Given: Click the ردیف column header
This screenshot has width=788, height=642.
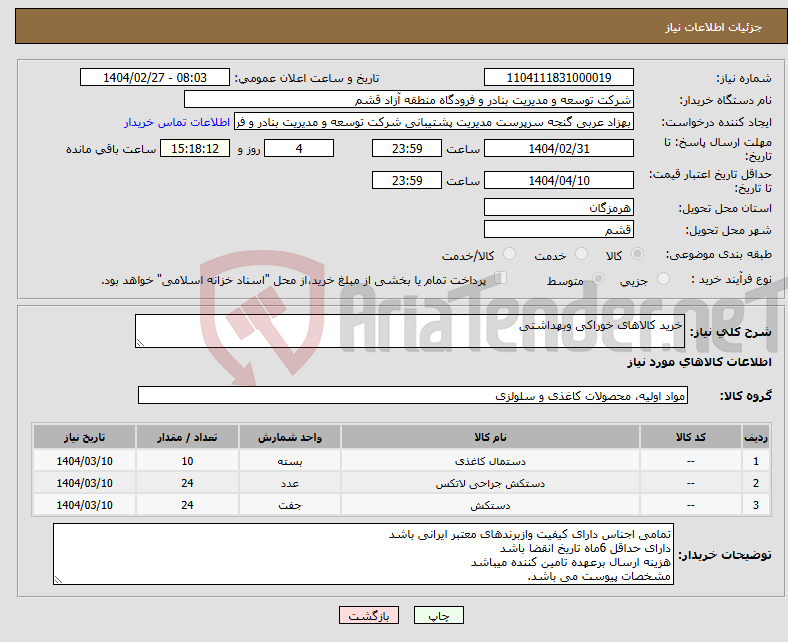Looking at the screenshot, I should [x=756, y=437].
